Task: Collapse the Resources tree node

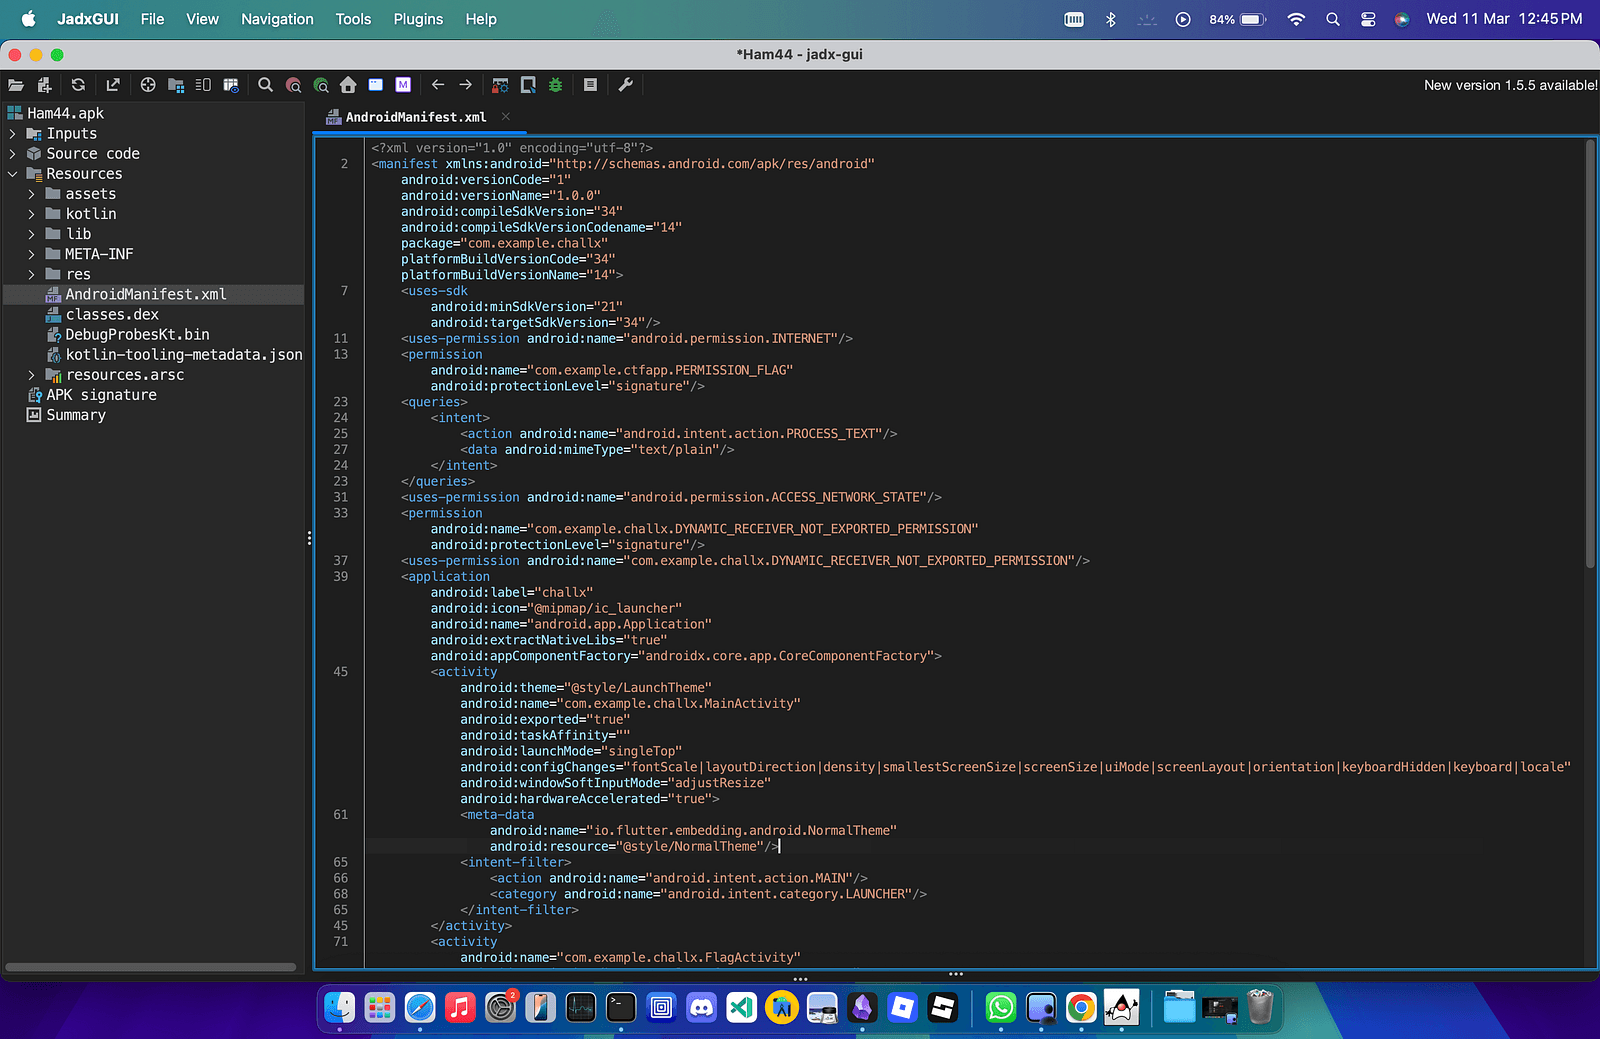Action: pyautogui.click(x=13, y=174)
